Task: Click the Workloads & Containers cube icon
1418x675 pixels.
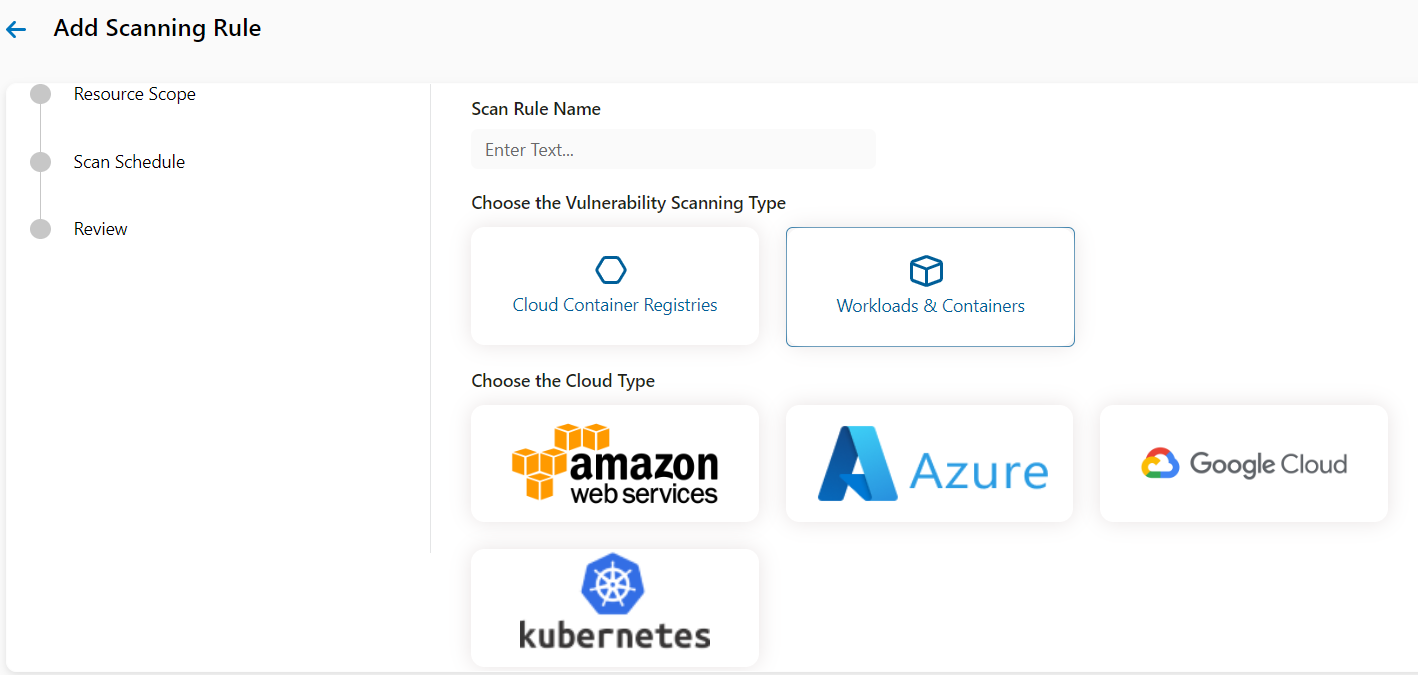Action: [x=926, y=270]
